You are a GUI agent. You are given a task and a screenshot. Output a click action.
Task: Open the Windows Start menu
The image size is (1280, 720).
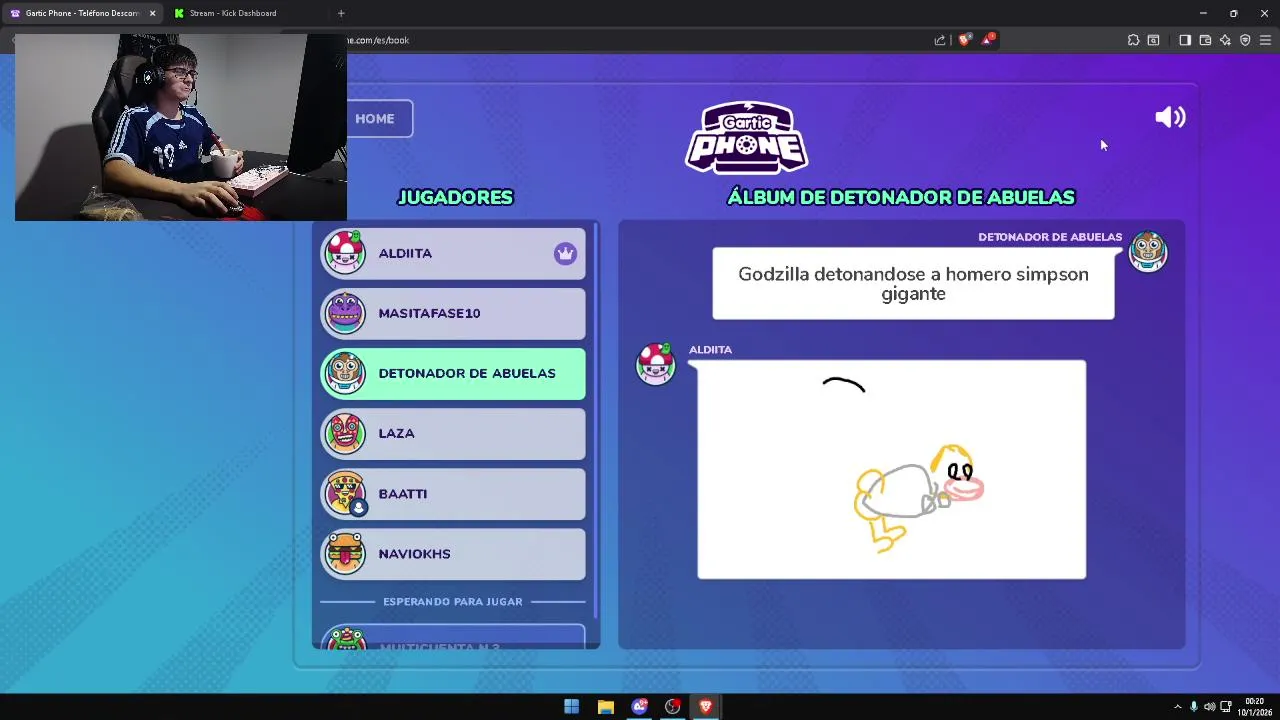tap(571, 707)
